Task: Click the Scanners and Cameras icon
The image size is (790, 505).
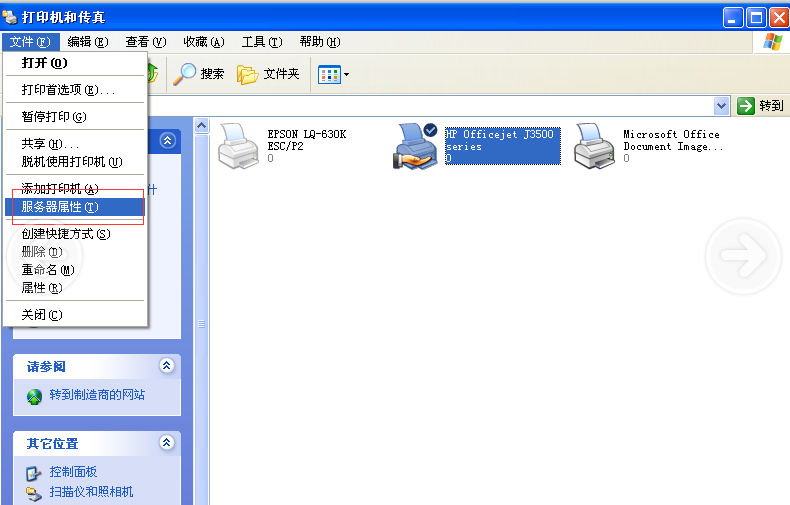Action: [34, 492]
